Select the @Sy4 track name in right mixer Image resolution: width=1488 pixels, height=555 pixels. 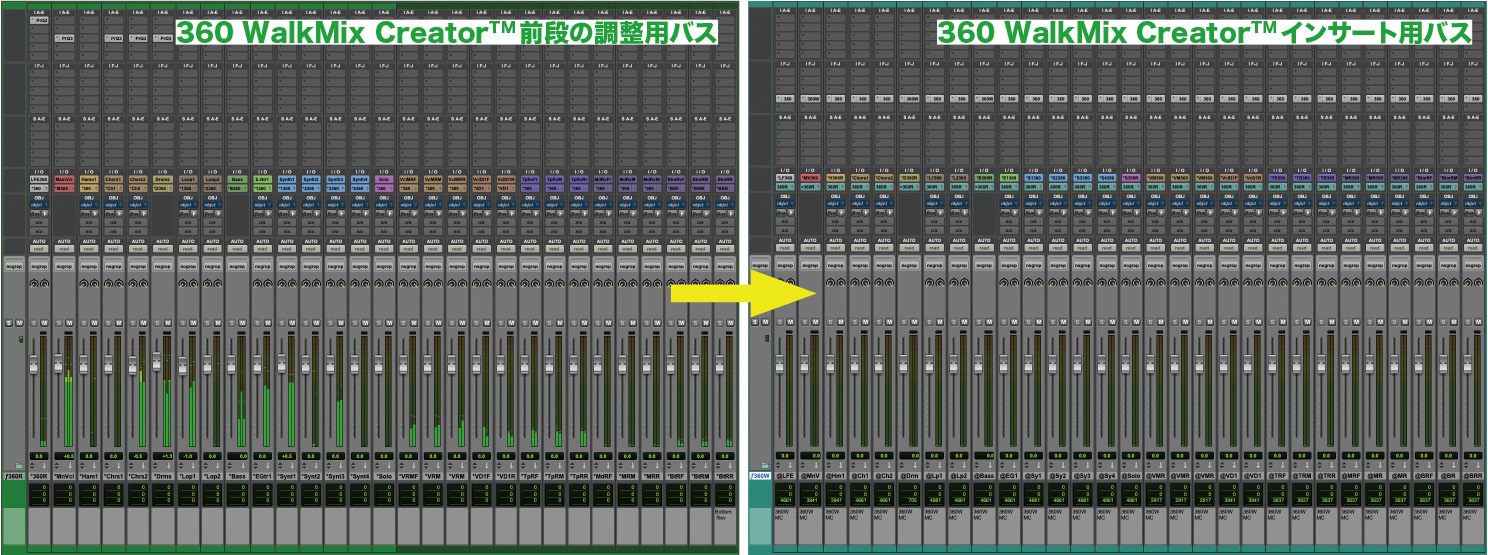click(x=1105, y=476)
